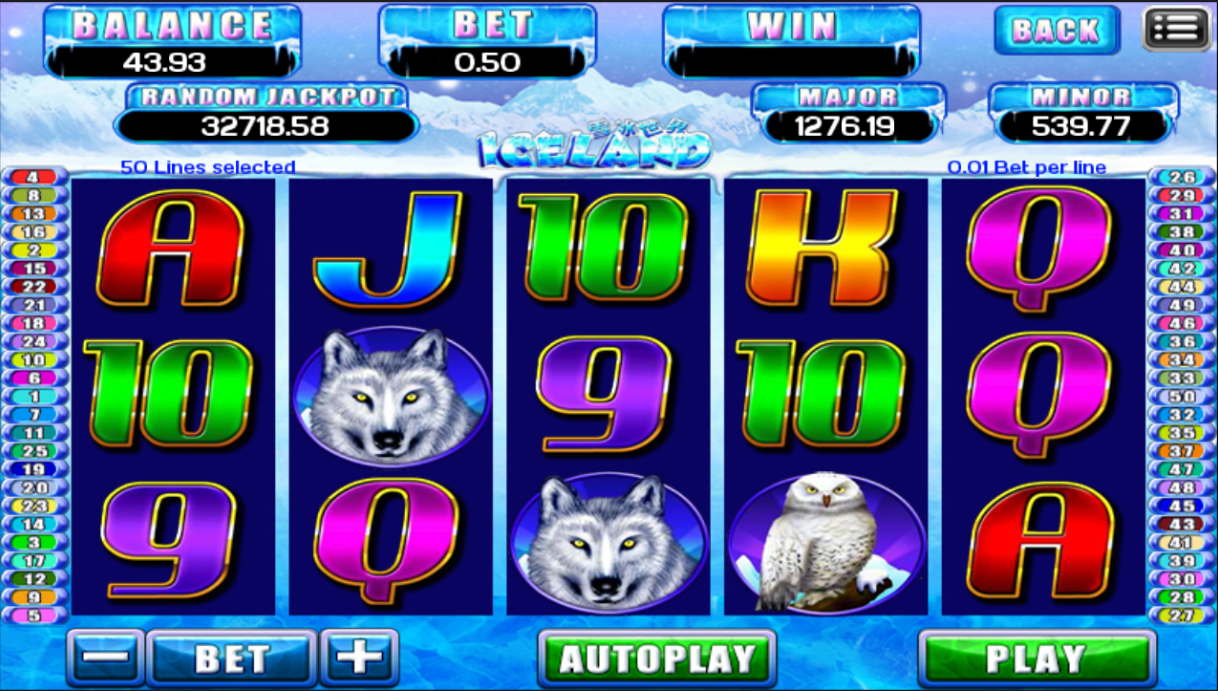Click the wolf symbol on reel two
Viewport: 1218px width, 691px height.
391,396
